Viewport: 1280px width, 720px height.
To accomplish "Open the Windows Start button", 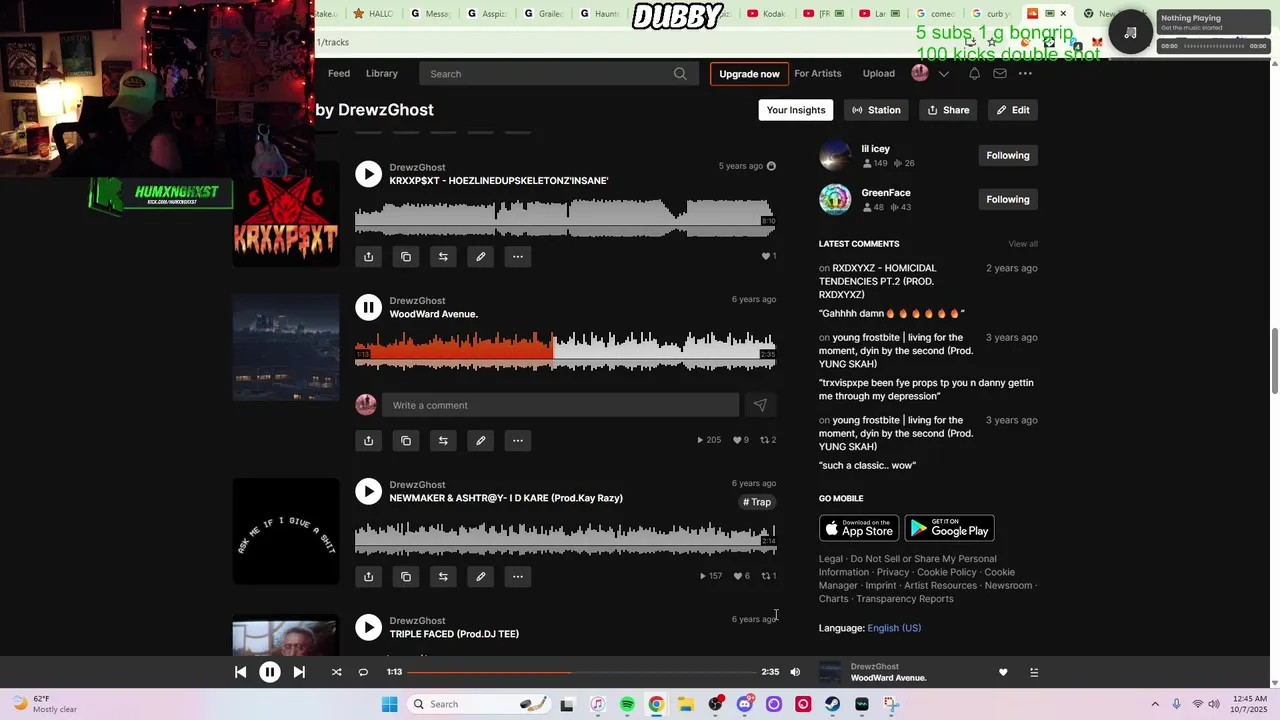I will tap(389, 704).
